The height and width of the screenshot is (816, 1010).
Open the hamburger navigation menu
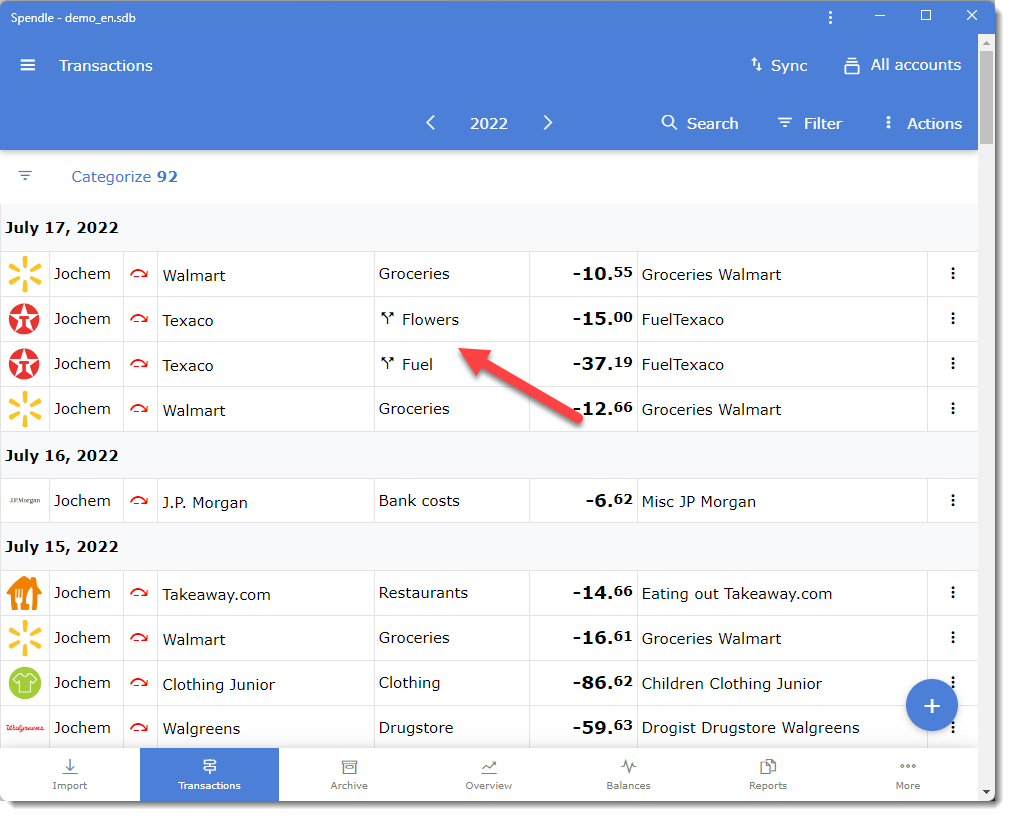point(28,66)
